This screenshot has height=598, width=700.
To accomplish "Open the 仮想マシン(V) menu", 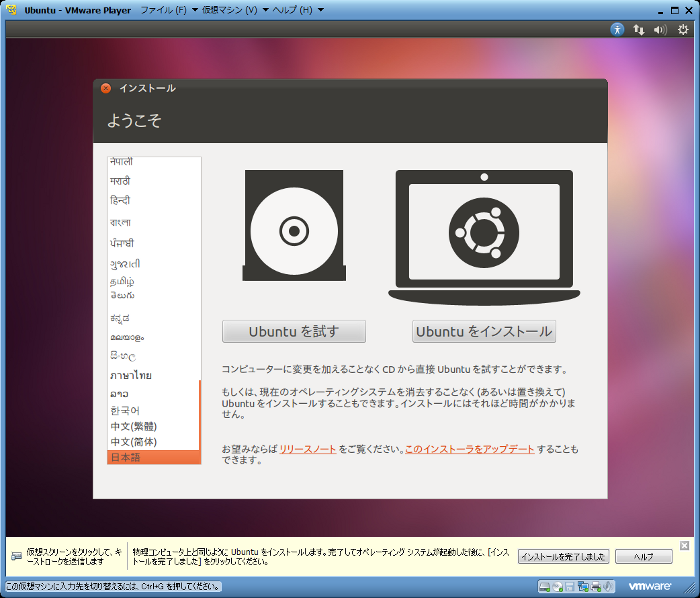I will pos(235,10).
